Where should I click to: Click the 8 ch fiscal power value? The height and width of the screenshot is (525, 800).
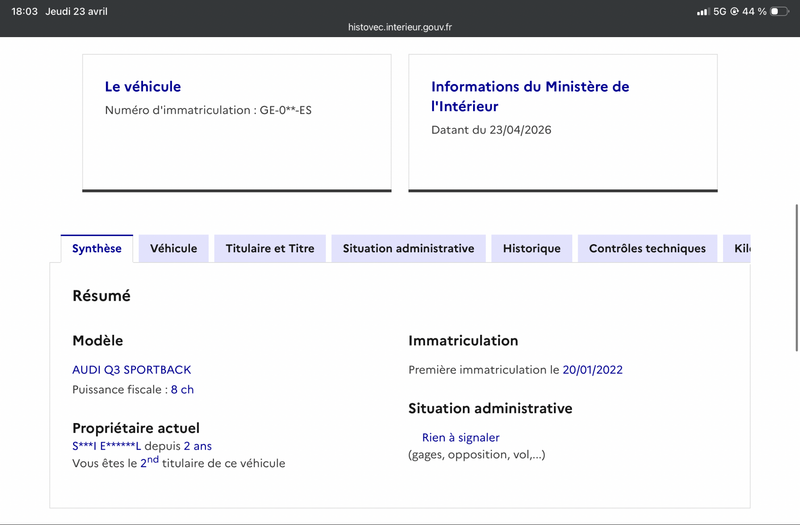[182, 390]
